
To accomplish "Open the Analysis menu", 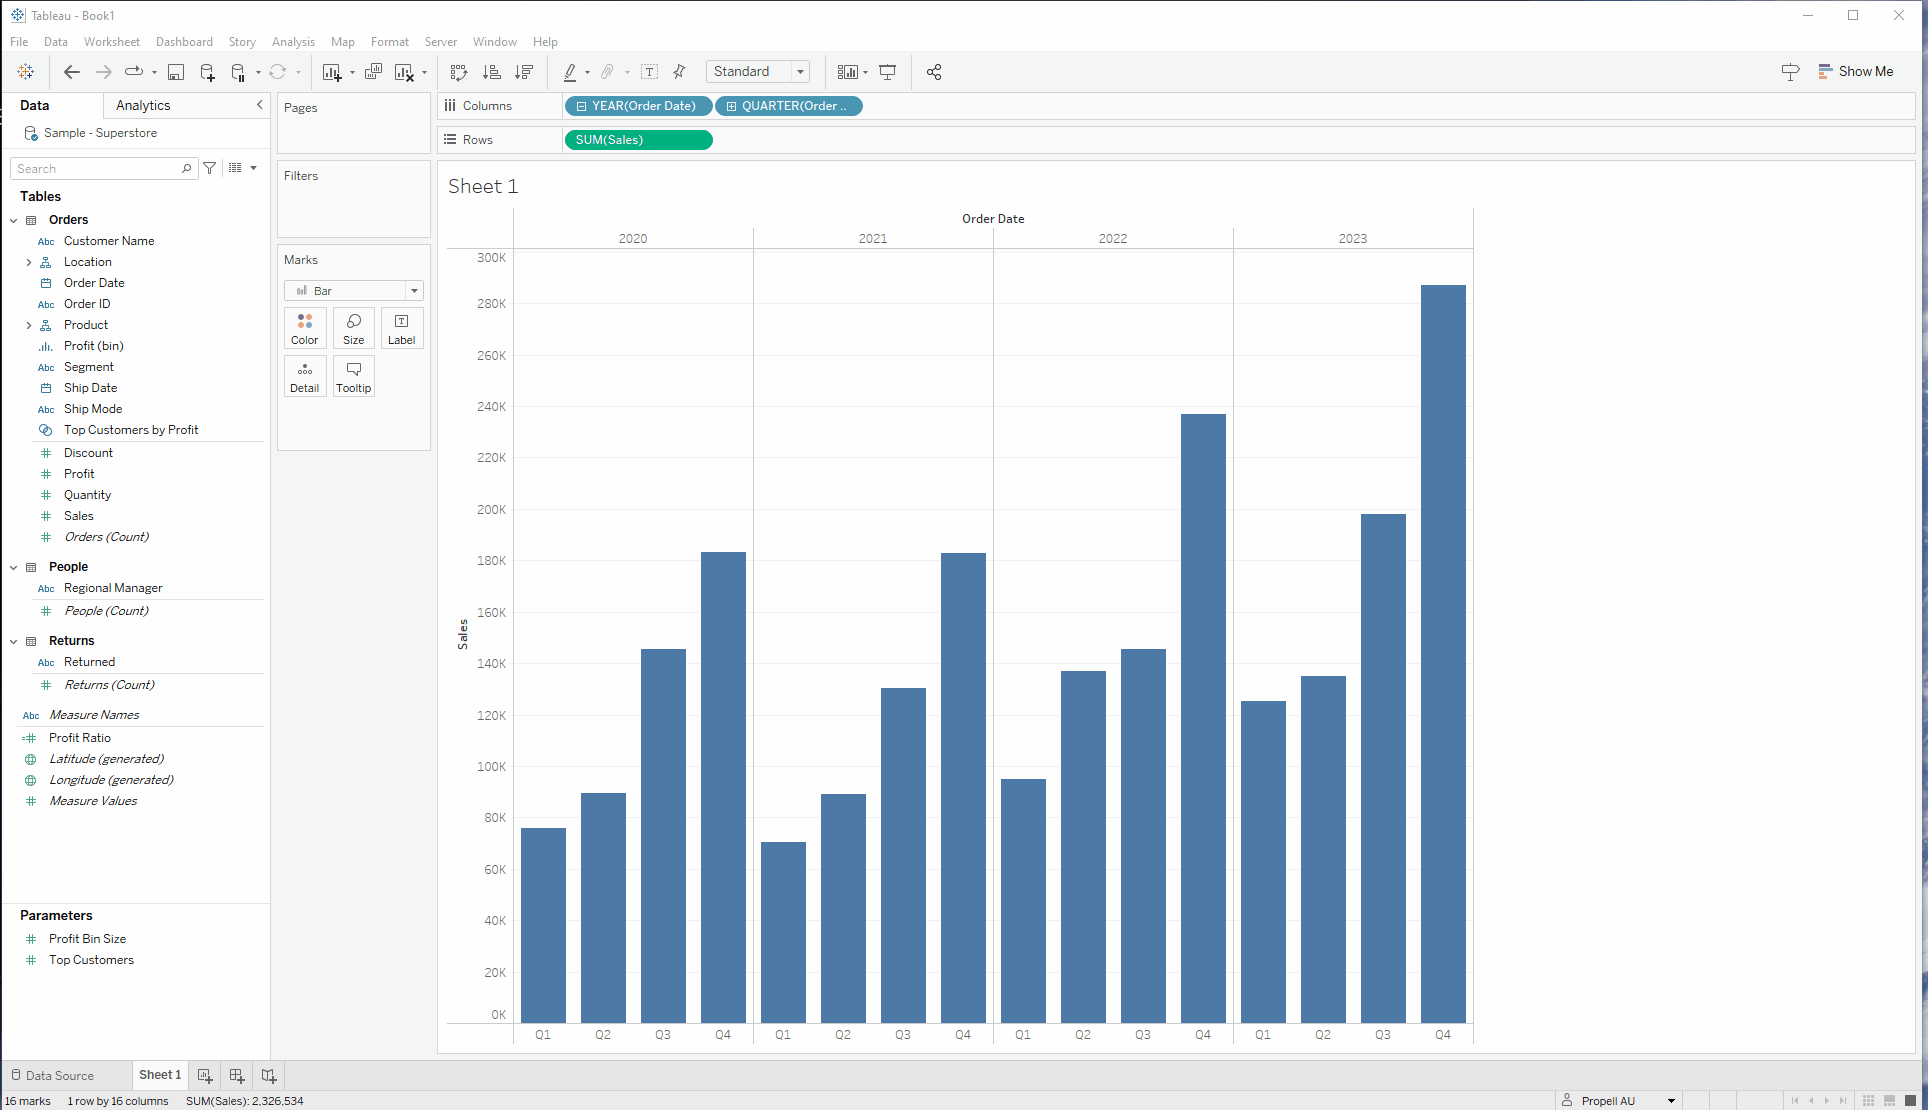I will [x=293, y=42].
